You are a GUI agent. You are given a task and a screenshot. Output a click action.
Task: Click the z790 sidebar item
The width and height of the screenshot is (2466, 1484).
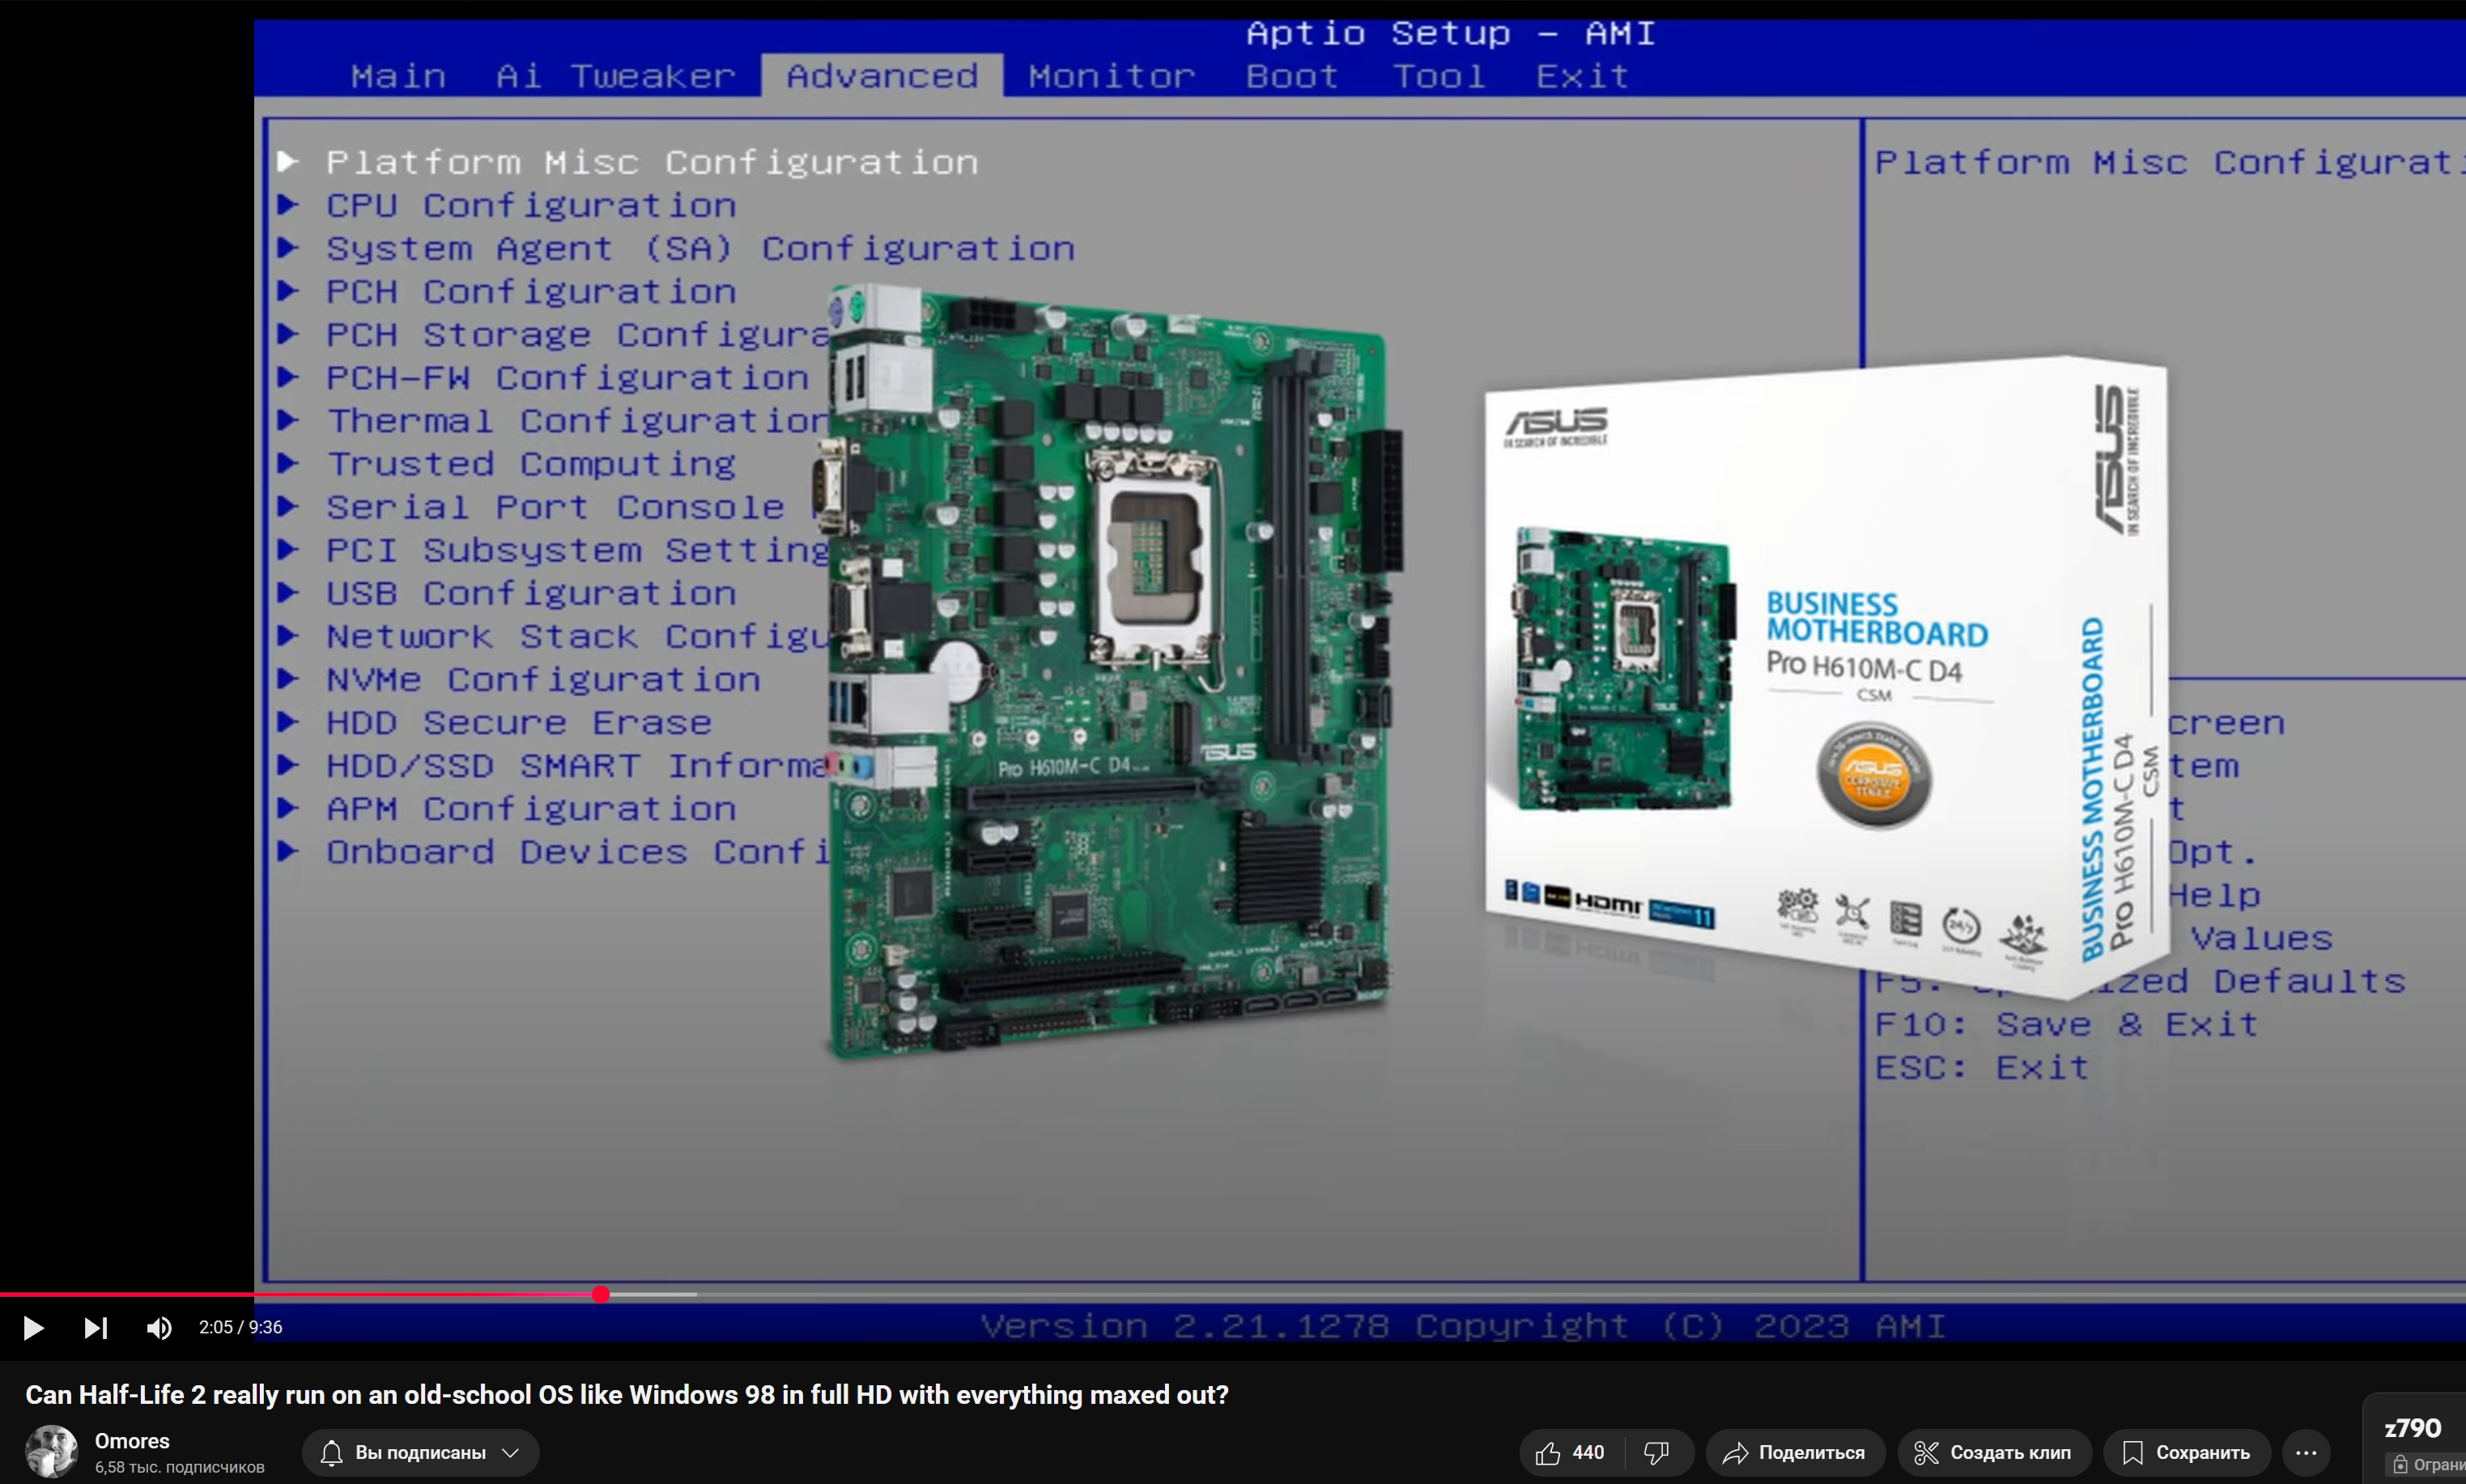click(x=2413, y=1428)
